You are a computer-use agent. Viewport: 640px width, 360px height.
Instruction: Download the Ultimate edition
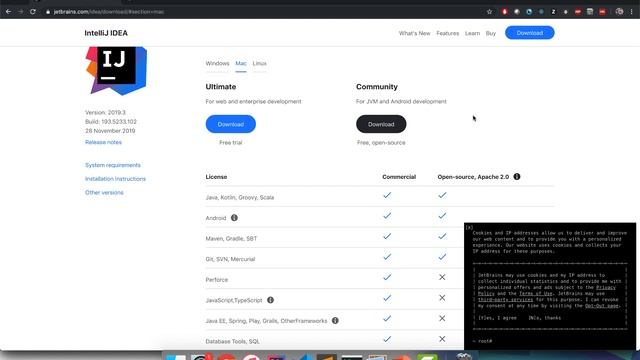coord(231,124)
